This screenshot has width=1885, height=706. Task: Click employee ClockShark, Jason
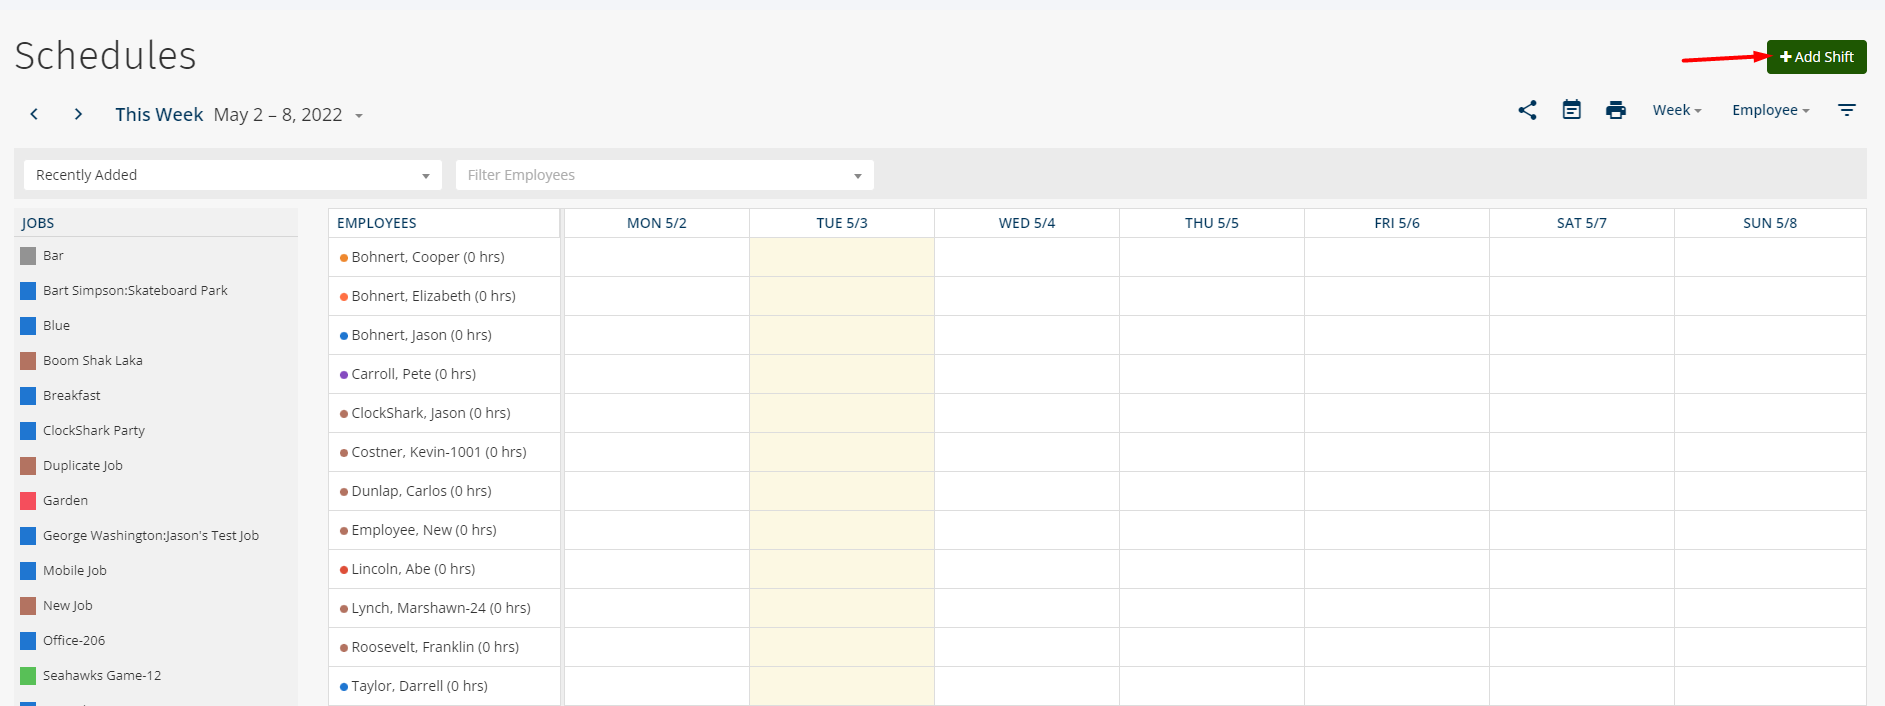point(431,413)
